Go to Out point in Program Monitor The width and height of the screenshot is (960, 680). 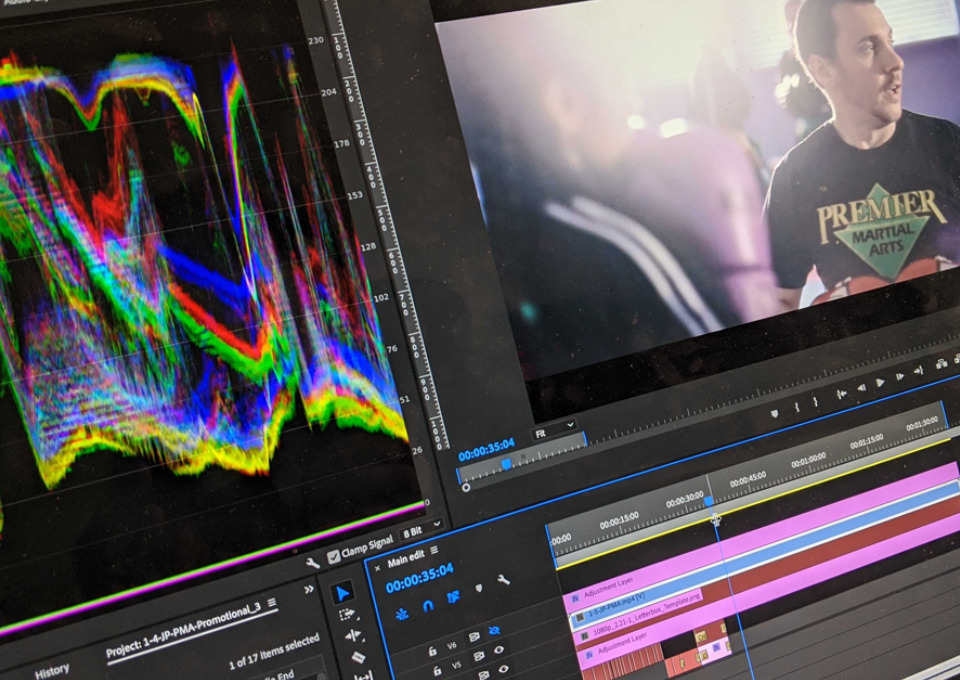(918, 371)
